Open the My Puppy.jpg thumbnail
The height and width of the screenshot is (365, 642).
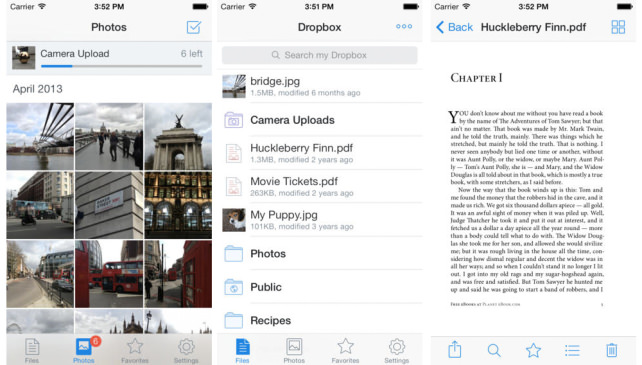point(234,220)
